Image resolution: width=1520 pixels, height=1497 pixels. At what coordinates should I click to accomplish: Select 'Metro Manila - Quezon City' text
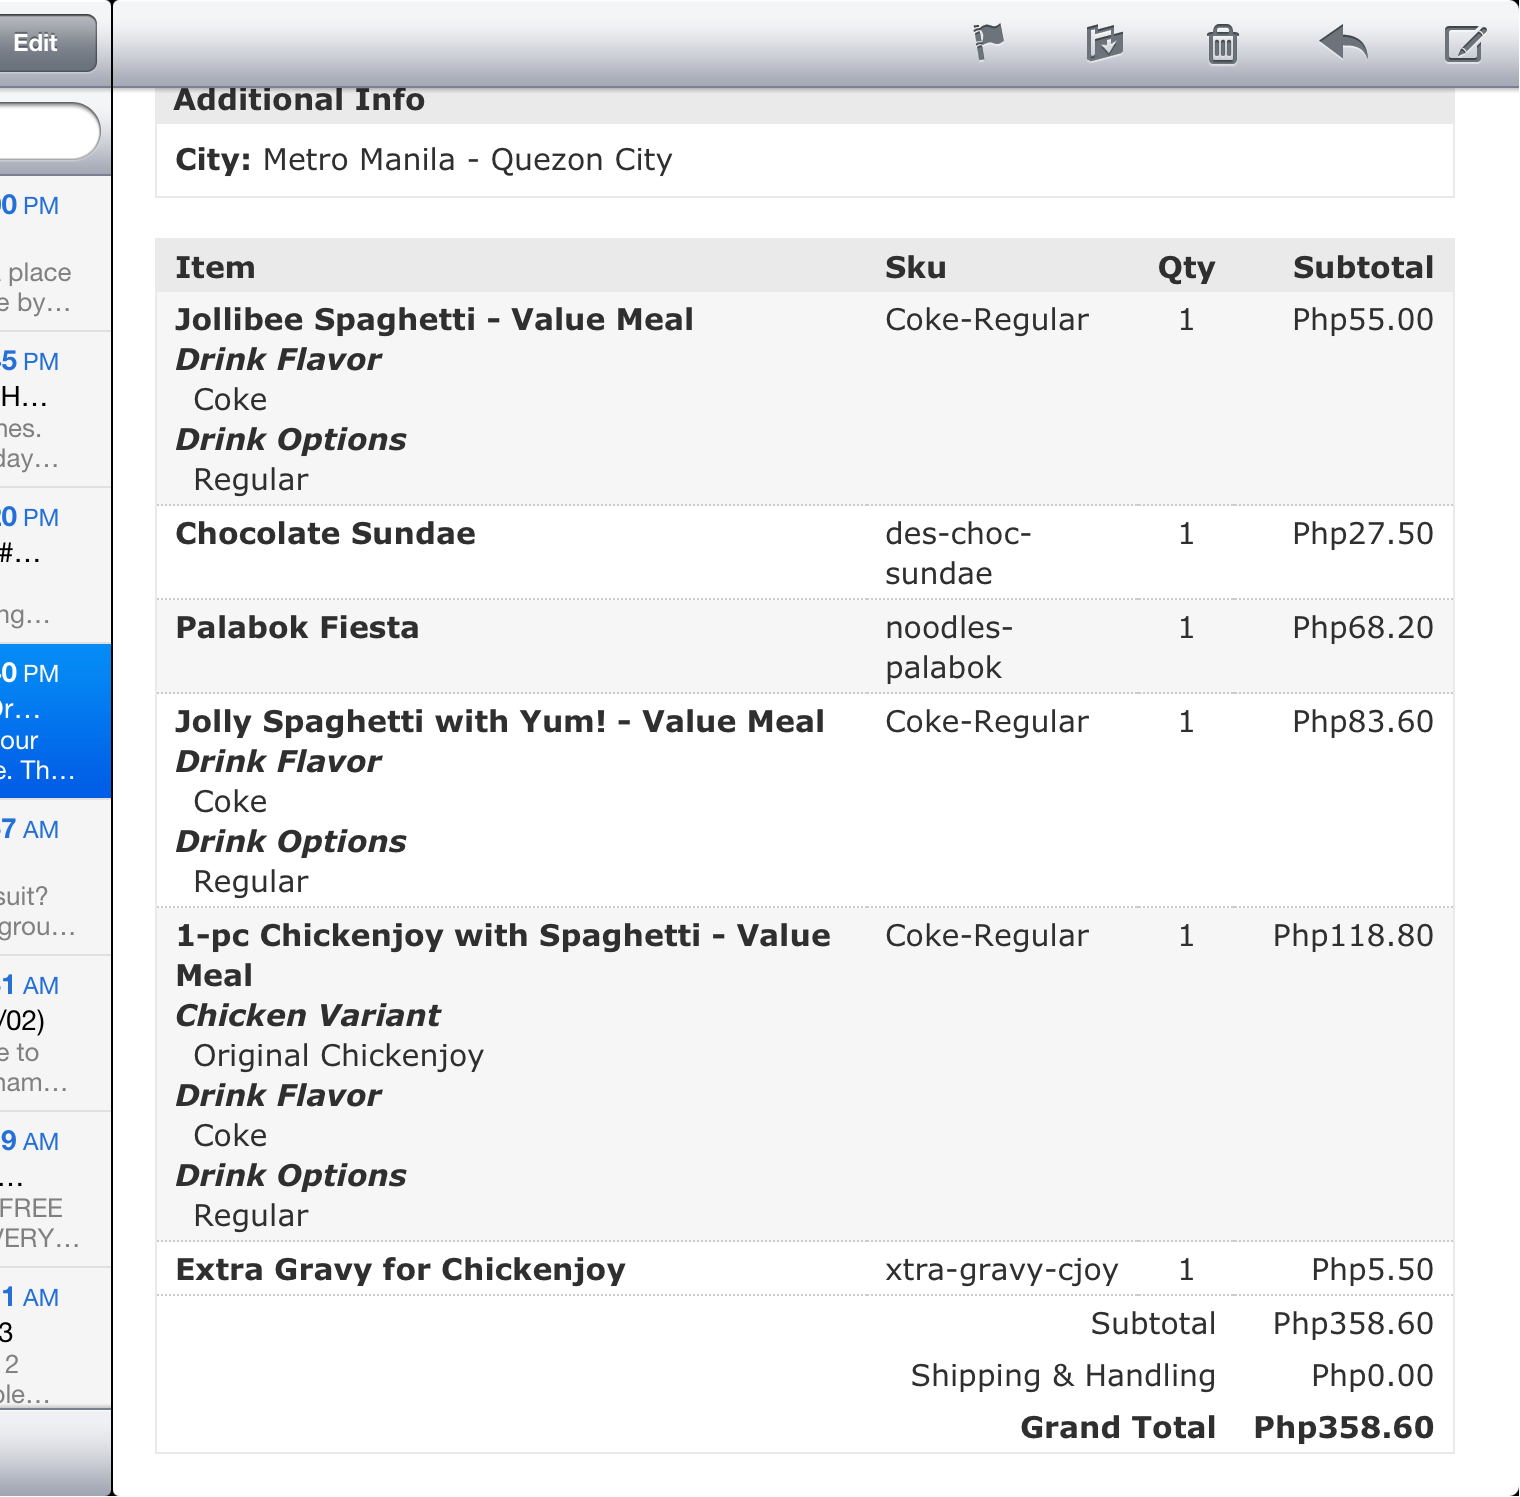click(467, 160)
